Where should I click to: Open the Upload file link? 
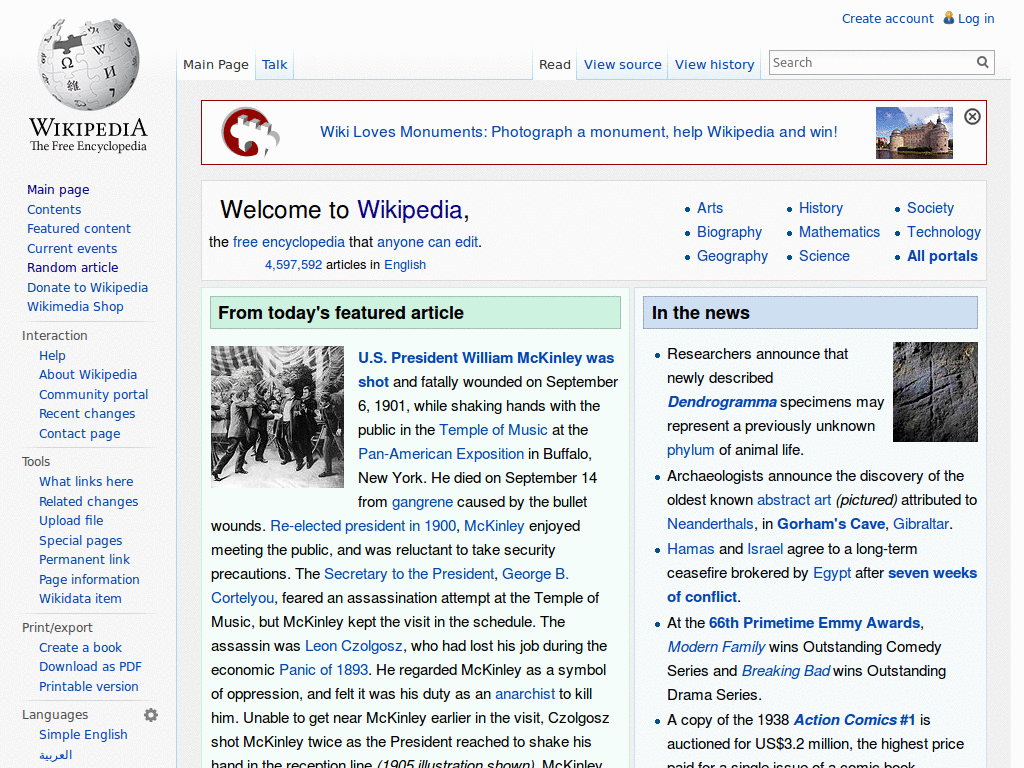(x=71, y=520)
